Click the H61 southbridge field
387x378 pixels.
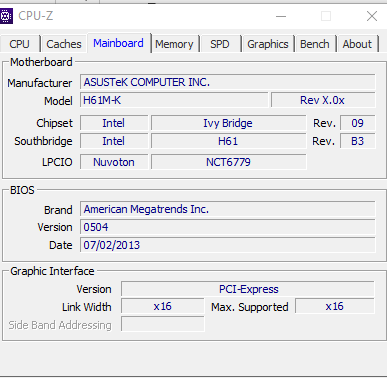[x=228, y=141]
